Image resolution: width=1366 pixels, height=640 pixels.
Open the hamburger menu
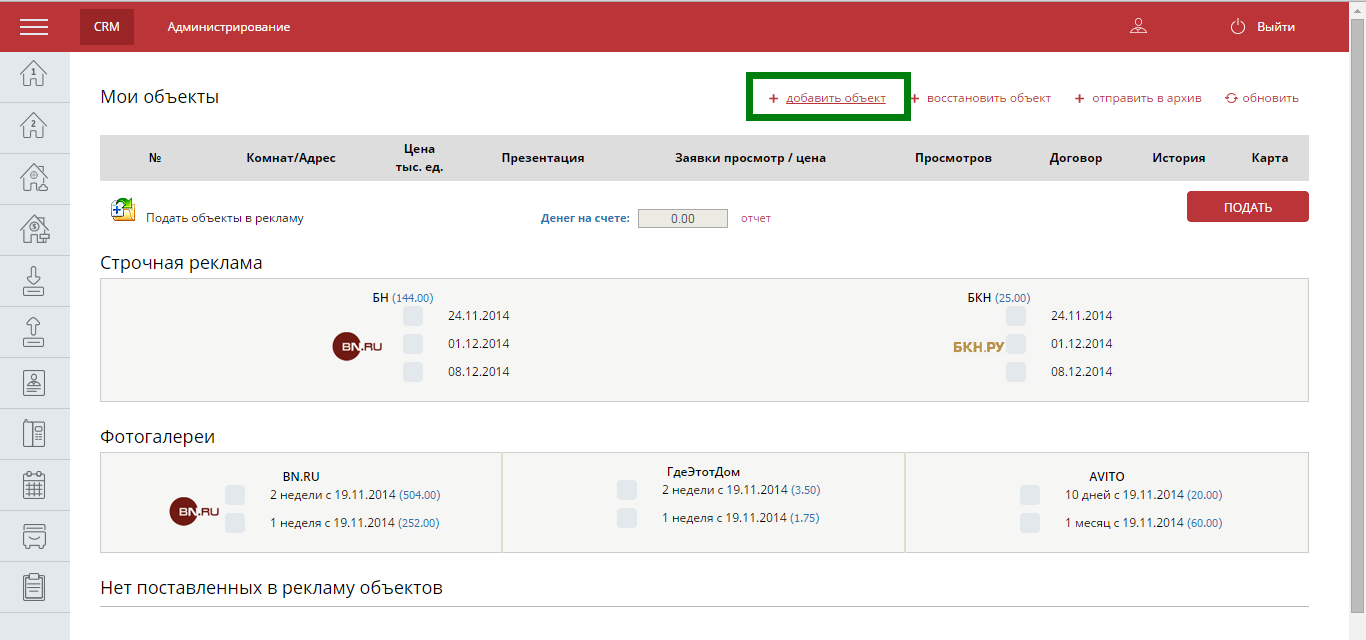point(34,27)
